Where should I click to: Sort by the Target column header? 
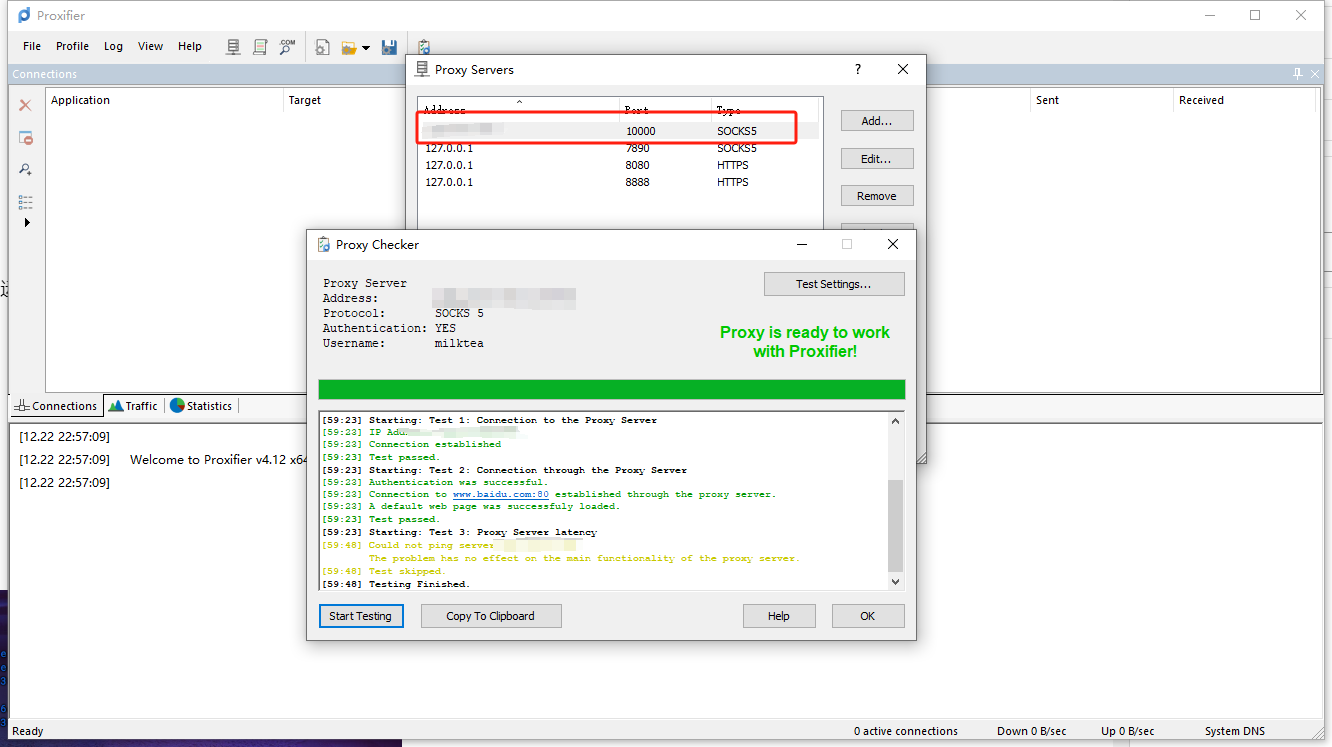coord(345,100)
